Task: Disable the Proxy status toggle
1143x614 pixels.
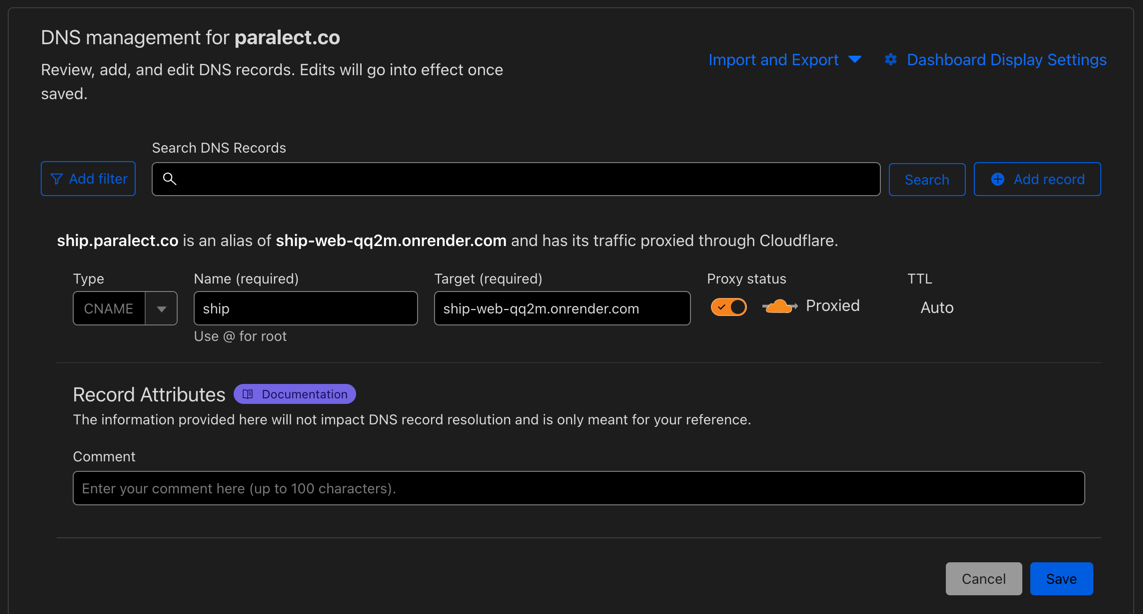Action: (729, 306)
